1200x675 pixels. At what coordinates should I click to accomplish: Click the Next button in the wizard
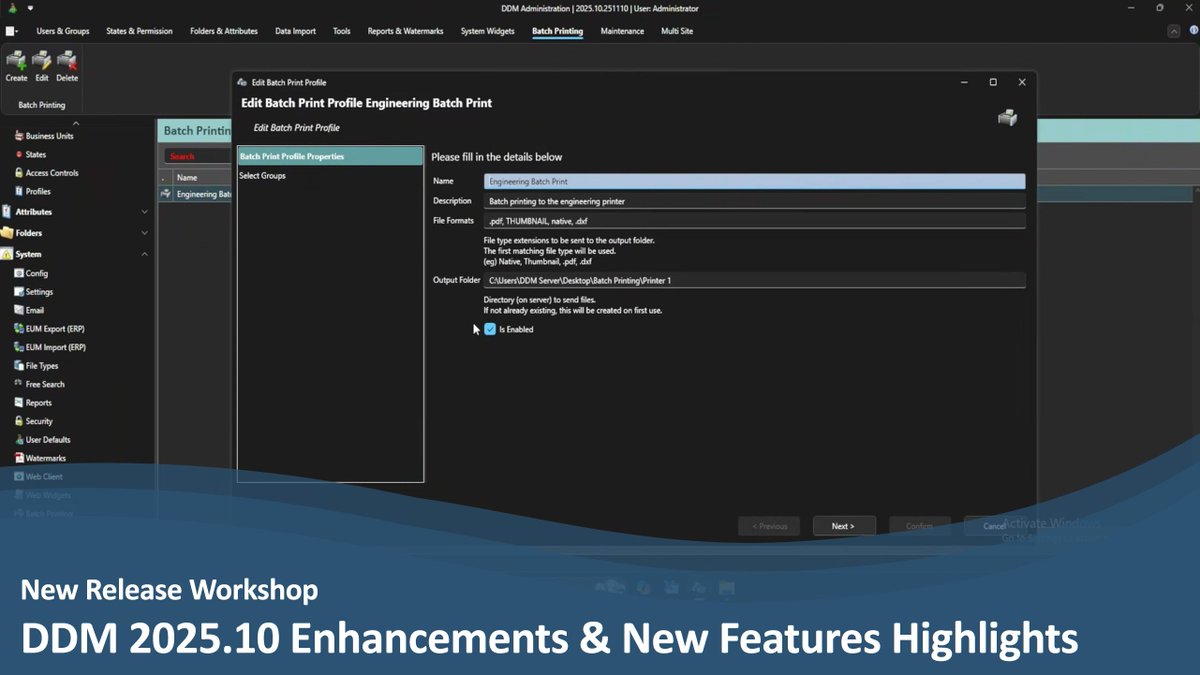click(844, 525)
